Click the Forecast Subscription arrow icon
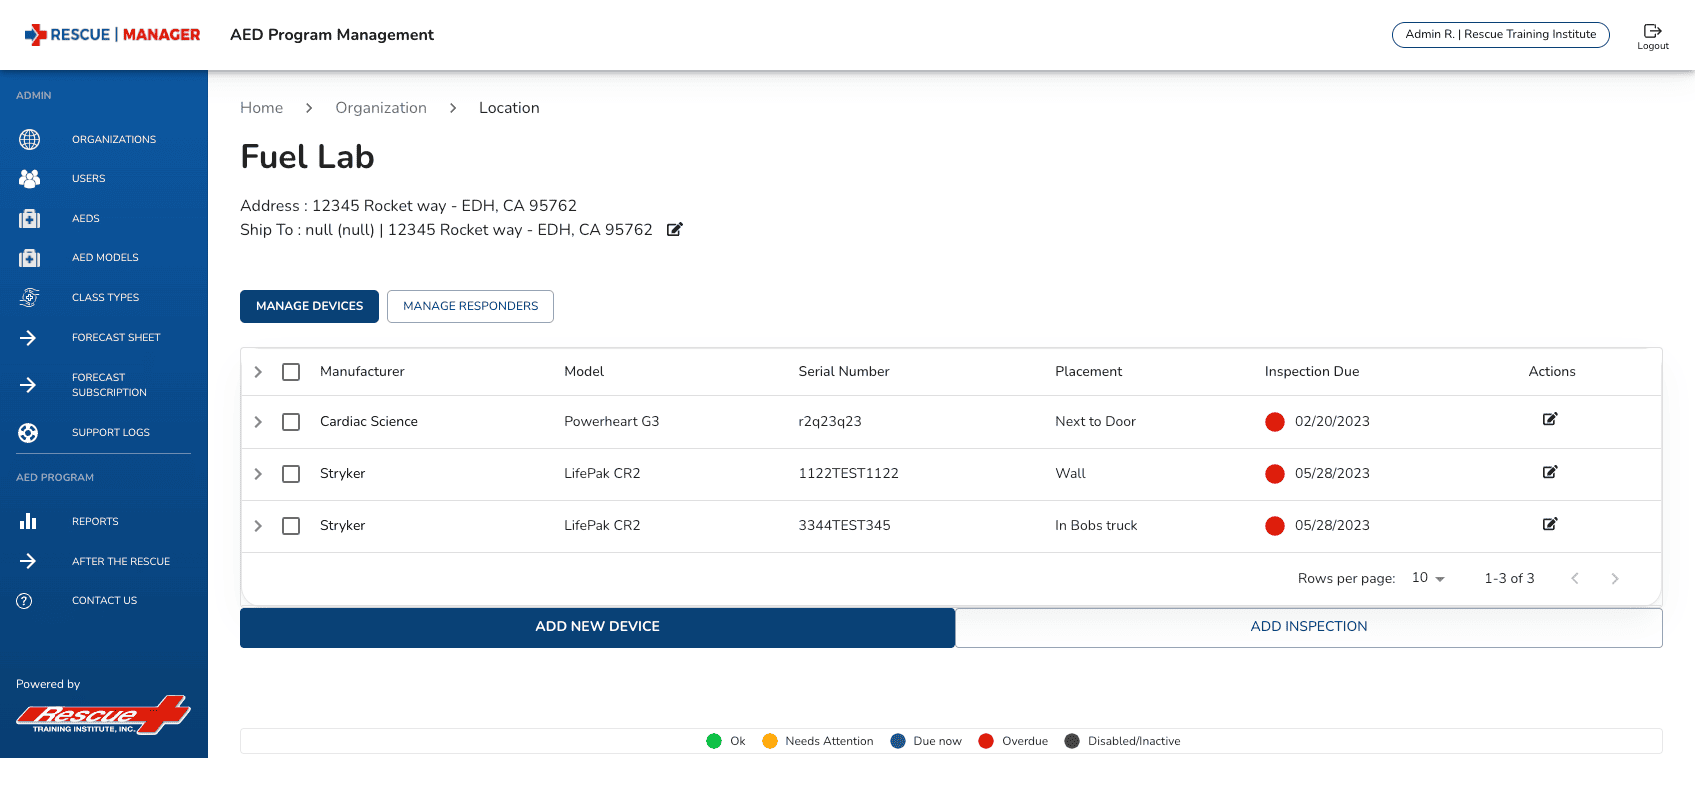The width and height of the screenshot is (1695, 786). [x=28, y=385]
